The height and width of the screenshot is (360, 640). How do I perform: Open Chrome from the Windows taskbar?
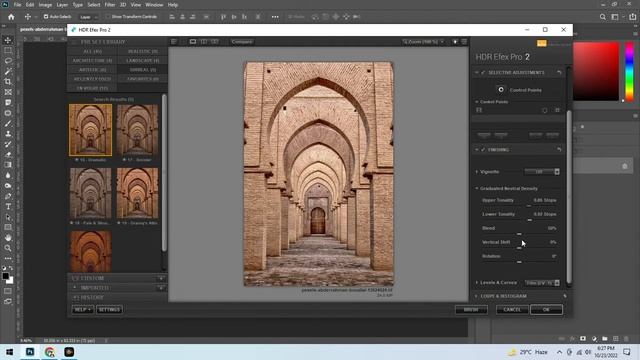click(50, 352)
